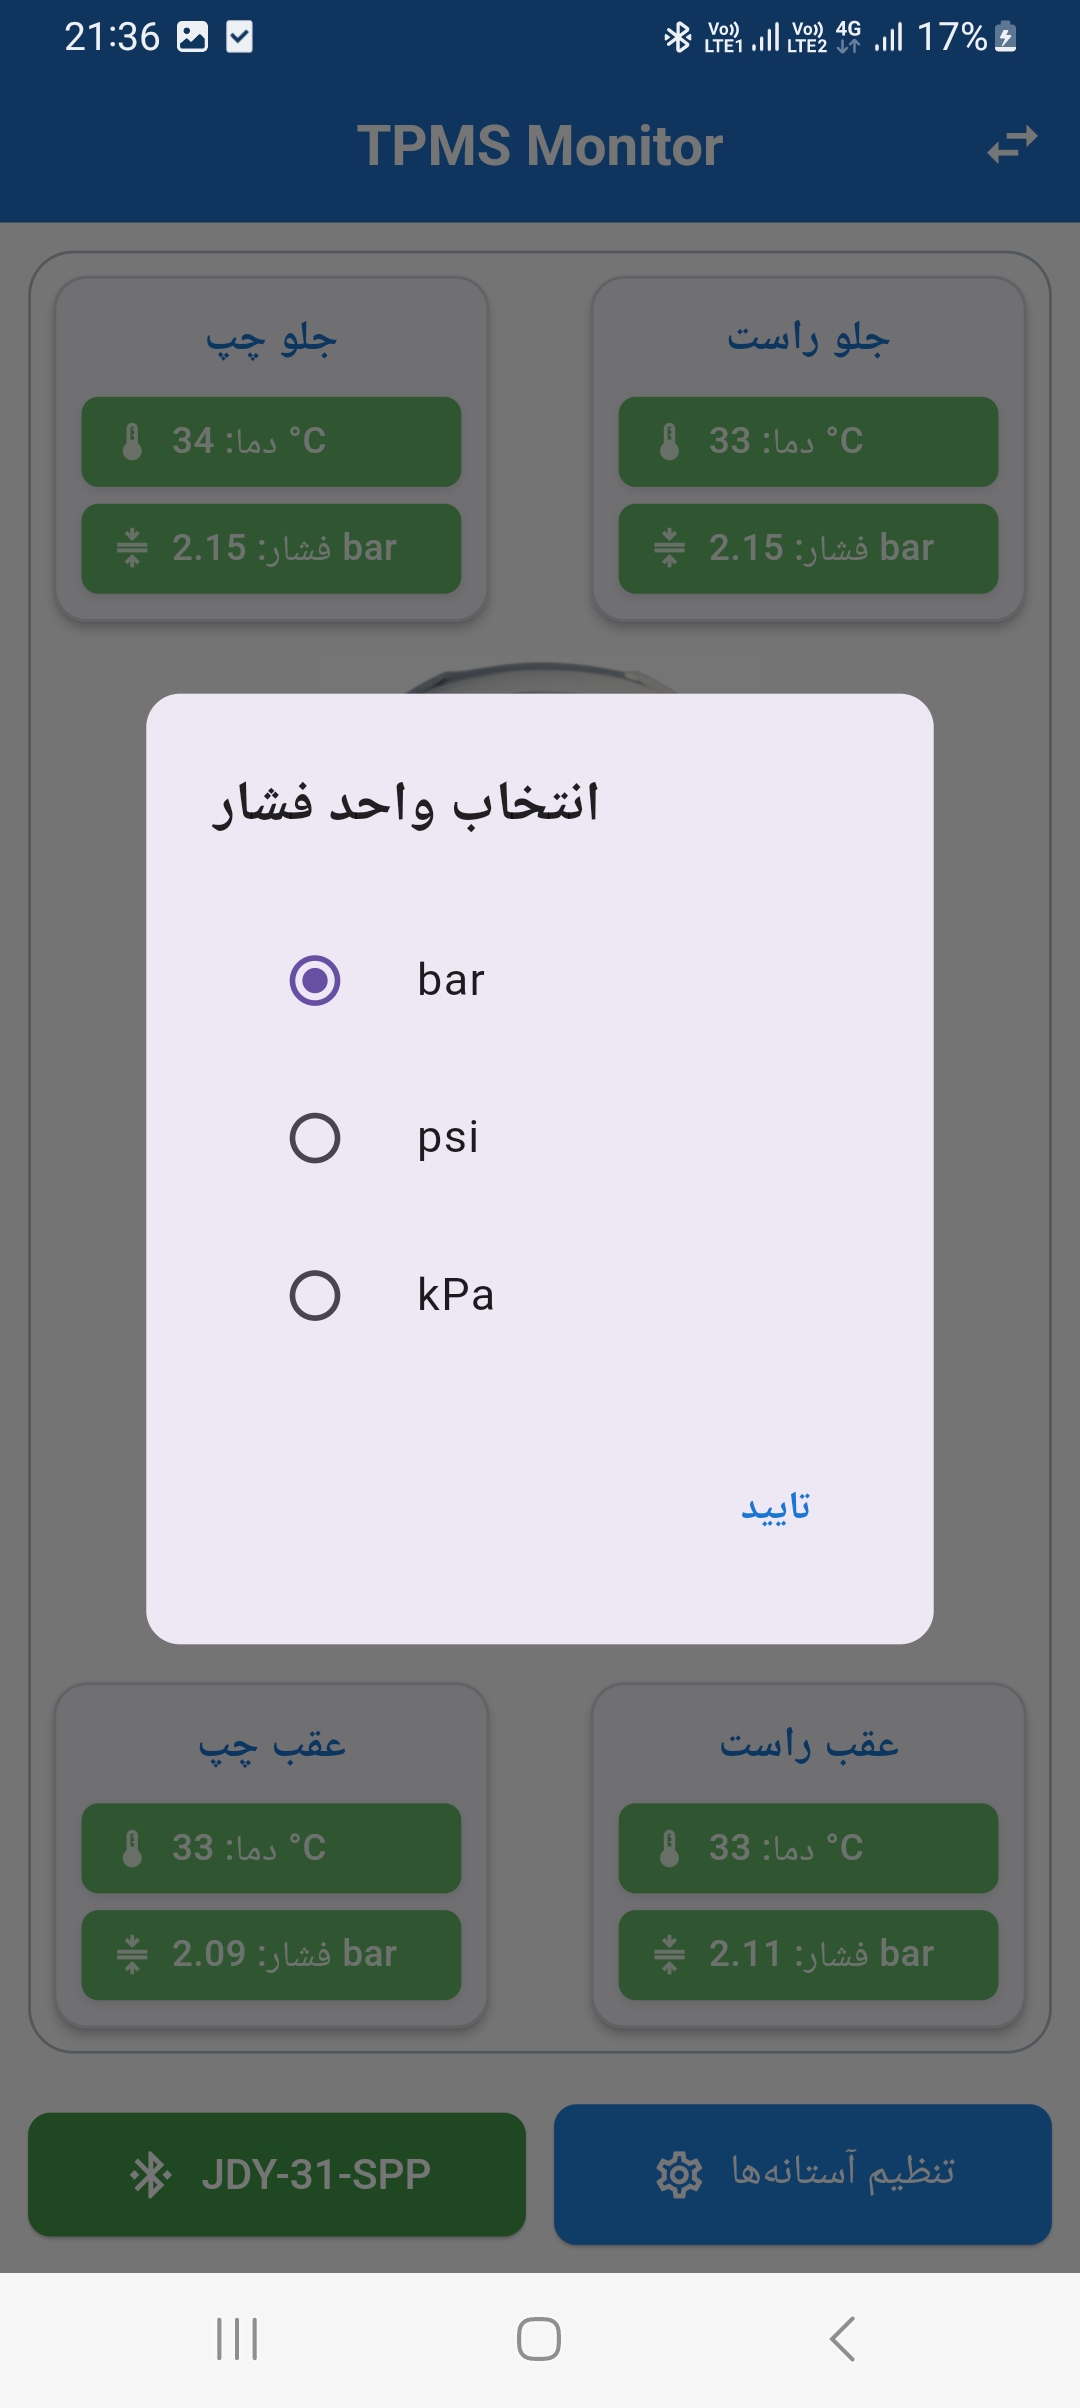Confirm unit with تایید button
The height and width of the screenshot is (2408, 1080).
click(x=776, y=1506)
